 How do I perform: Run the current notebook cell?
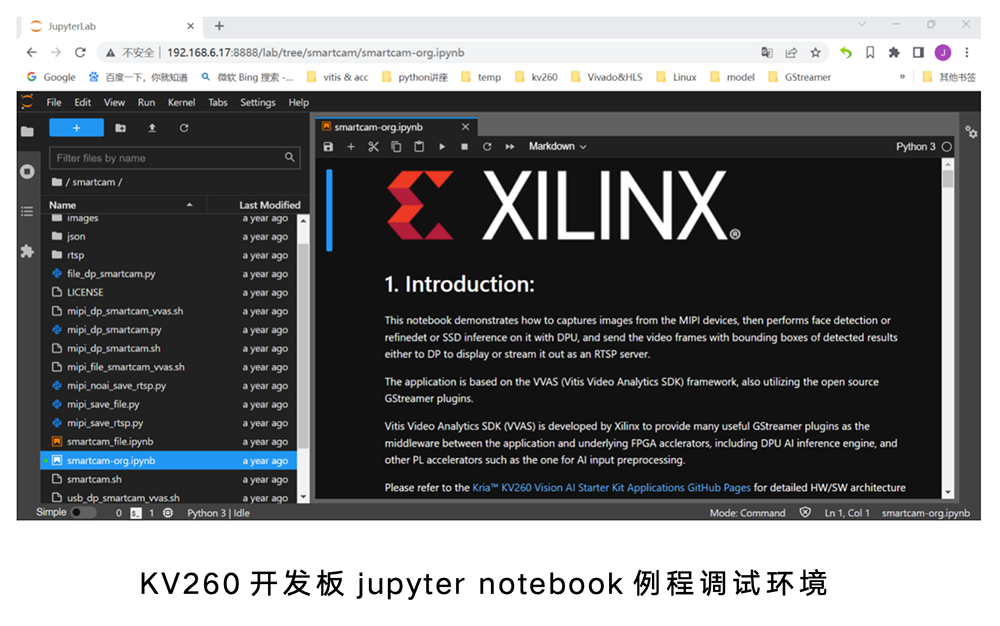[x=442, y=146]
